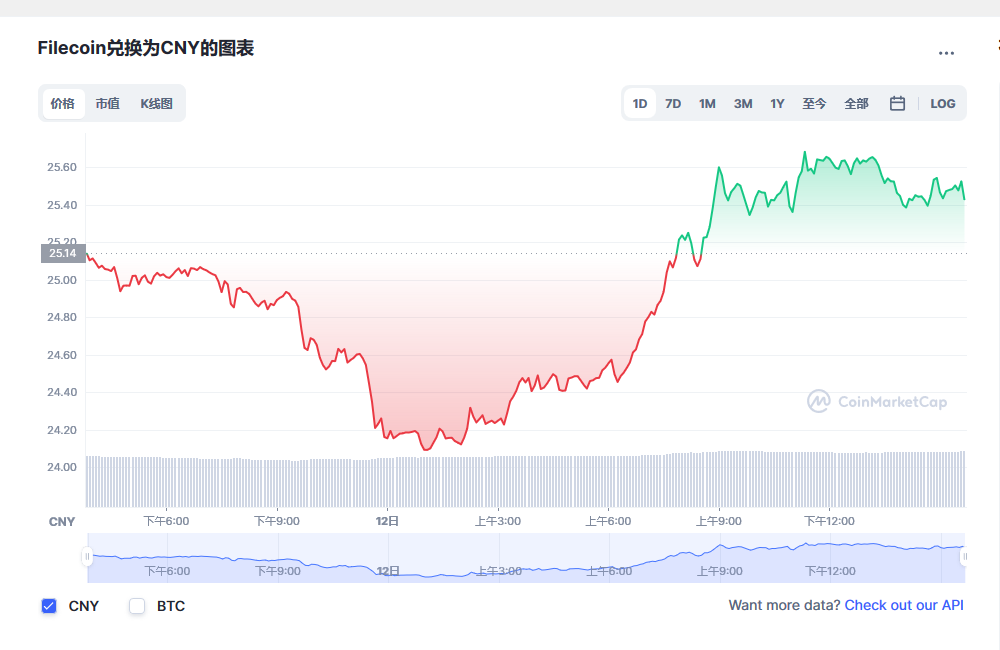The height and width of the screenshot is (650, 1000).
Task: Select the 3M time range
Action: tap(743, 103)
